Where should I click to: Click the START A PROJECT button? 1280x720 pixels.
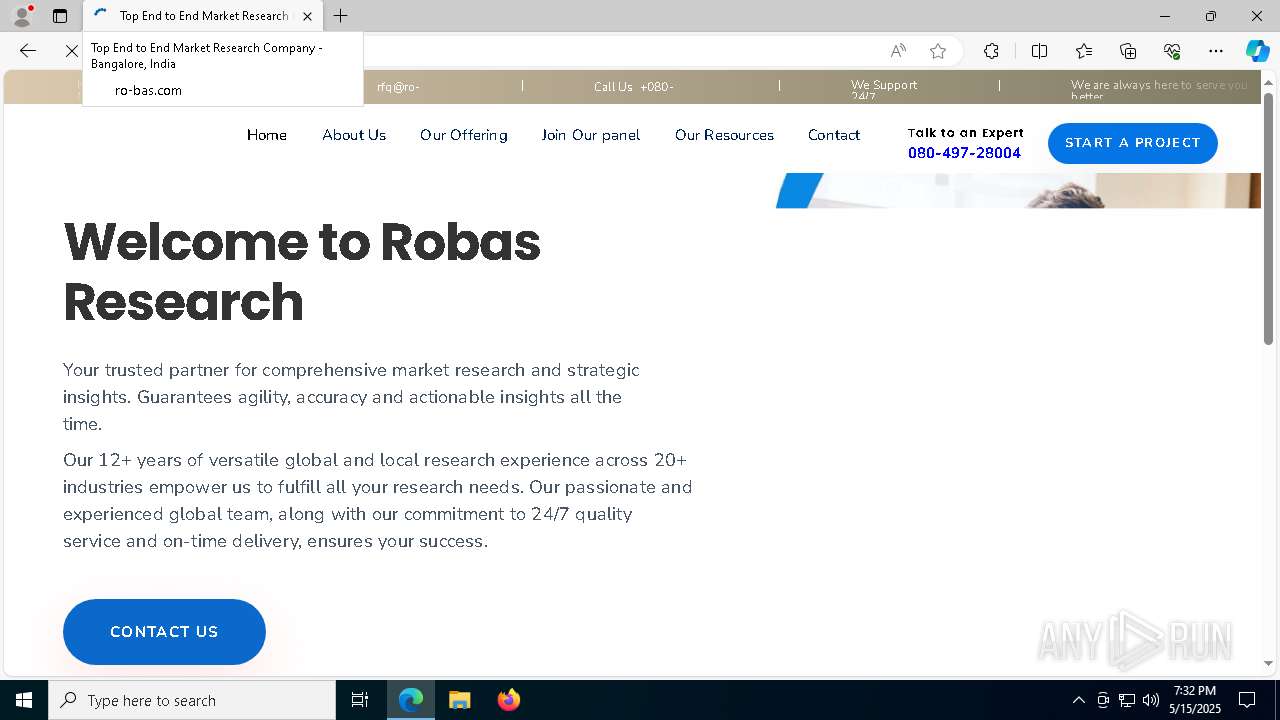[x=1133, y=143]
